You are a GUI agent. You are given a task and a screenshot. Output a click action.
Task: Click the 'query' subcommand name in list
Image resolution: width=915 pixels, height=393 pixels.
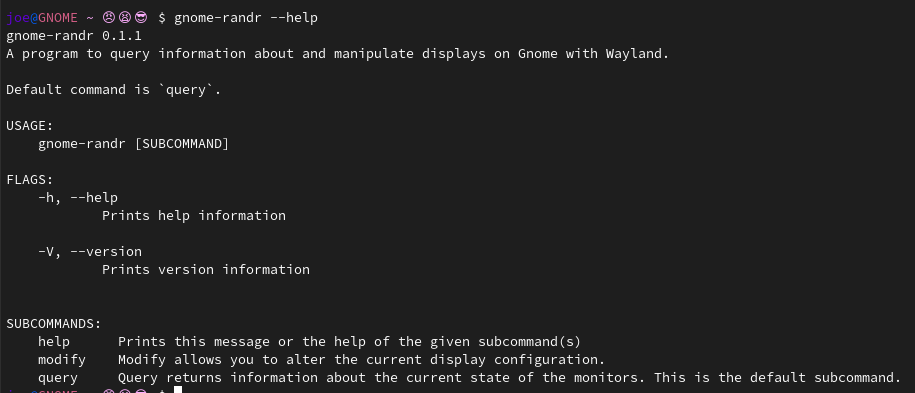pyautogui.click(x=58, y=377)
